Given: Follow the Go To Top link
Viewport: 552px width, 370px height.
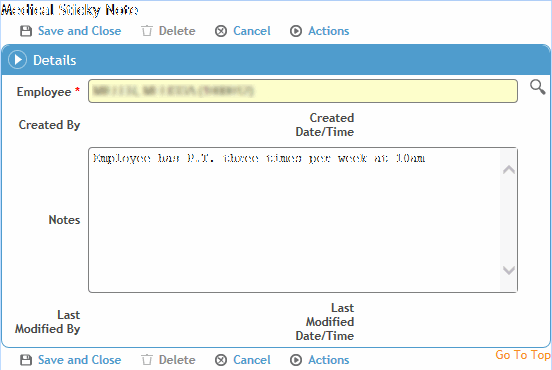Looking at the screenshot, I should point(523,355).
